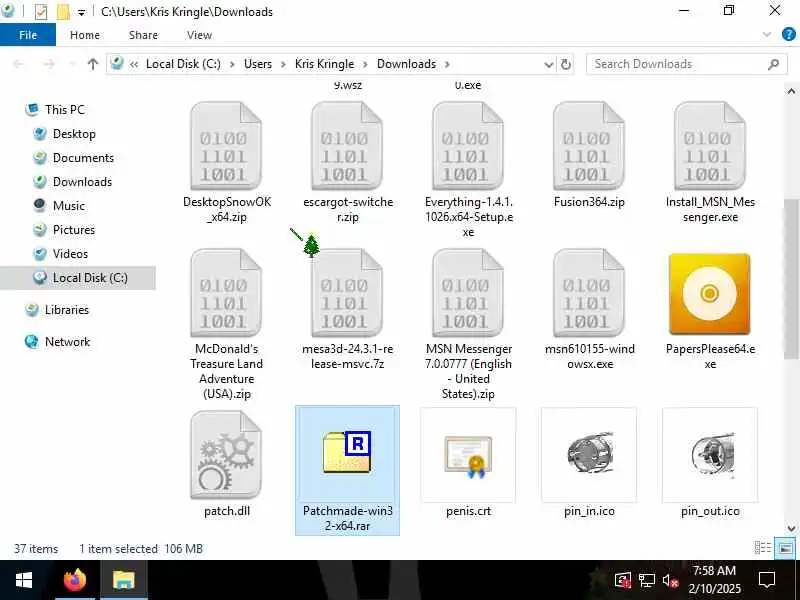Select This PC in navigation pane
Image resolution: width=800 pixels, height=600 pixels.
pyautogui.click(x=65, y=109)
